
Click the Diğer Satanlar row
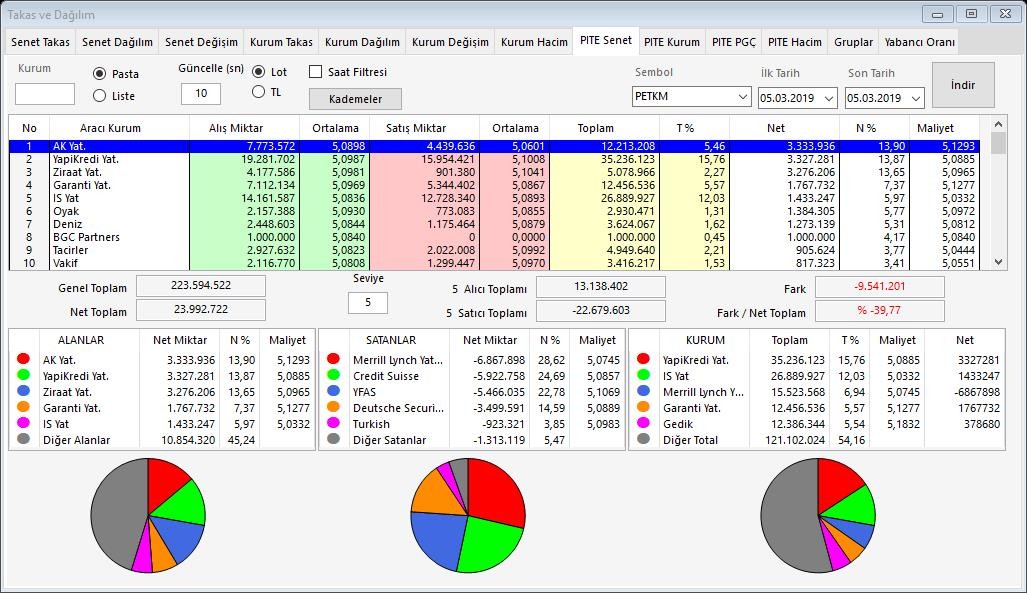[x=472, y=440]
